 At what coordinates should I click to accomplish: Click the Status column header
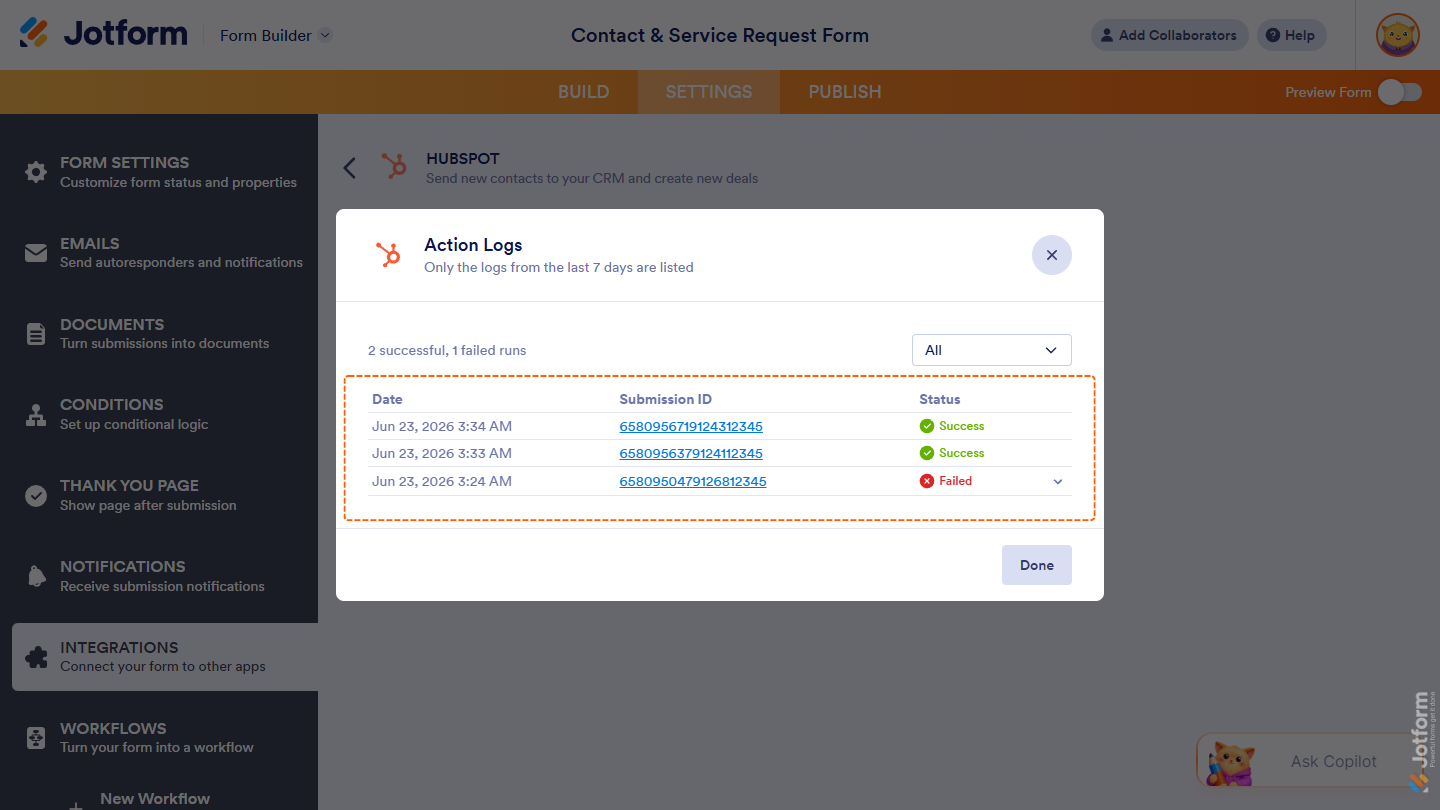coord(940,399)
